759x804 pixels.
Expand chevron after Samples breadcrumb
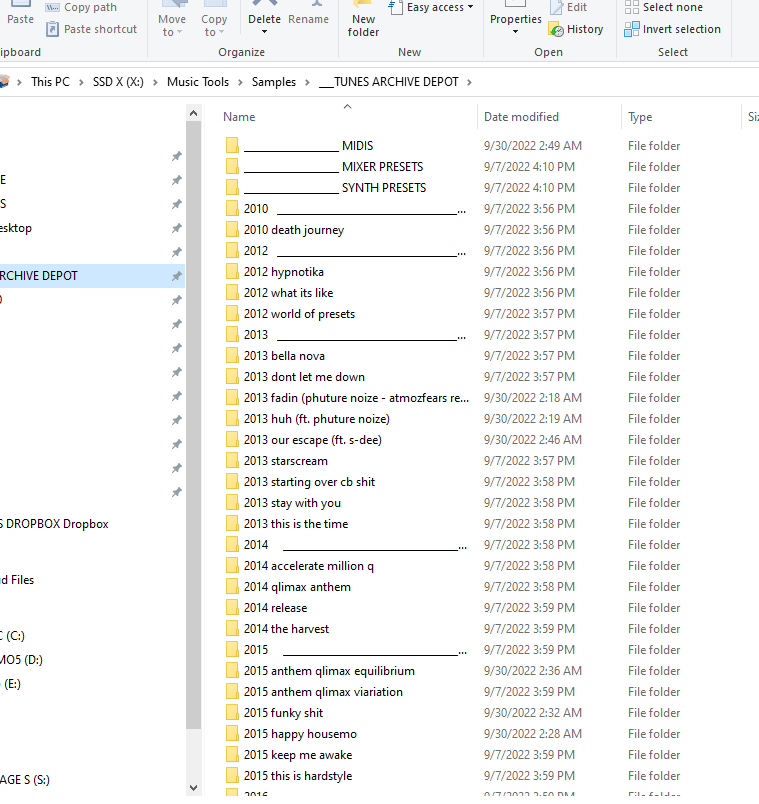[x=307, y=83]
